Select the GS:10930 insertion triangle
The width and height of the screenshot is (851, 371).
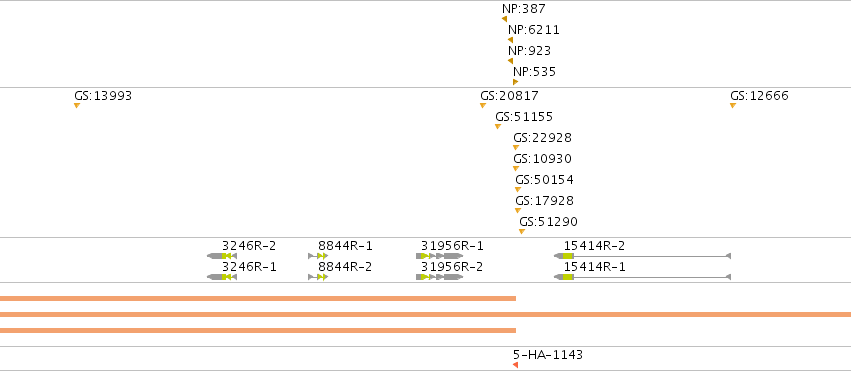tap(516, 169)
